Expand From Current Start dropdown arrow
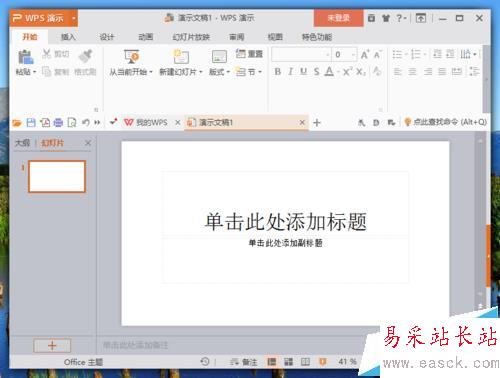This screenshot has width=500, height=378. click(151, 72)
